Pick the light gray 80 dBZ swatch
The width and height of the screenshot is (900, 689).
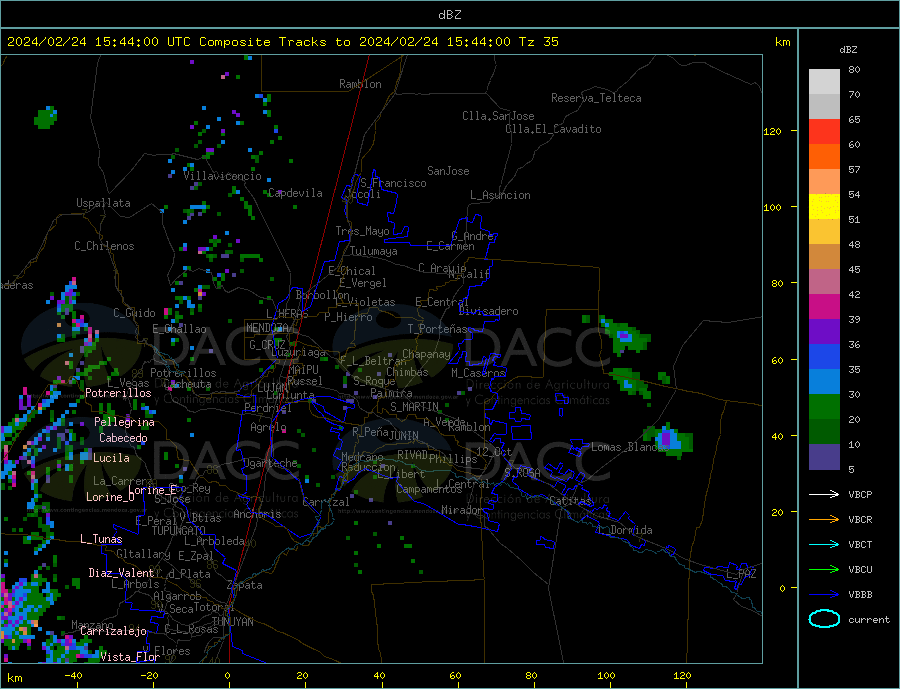(x=824, y=82)
